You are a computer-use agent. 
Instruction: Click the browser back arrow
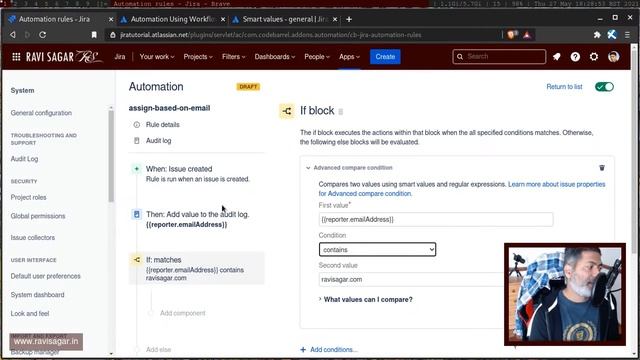point(13,35)
